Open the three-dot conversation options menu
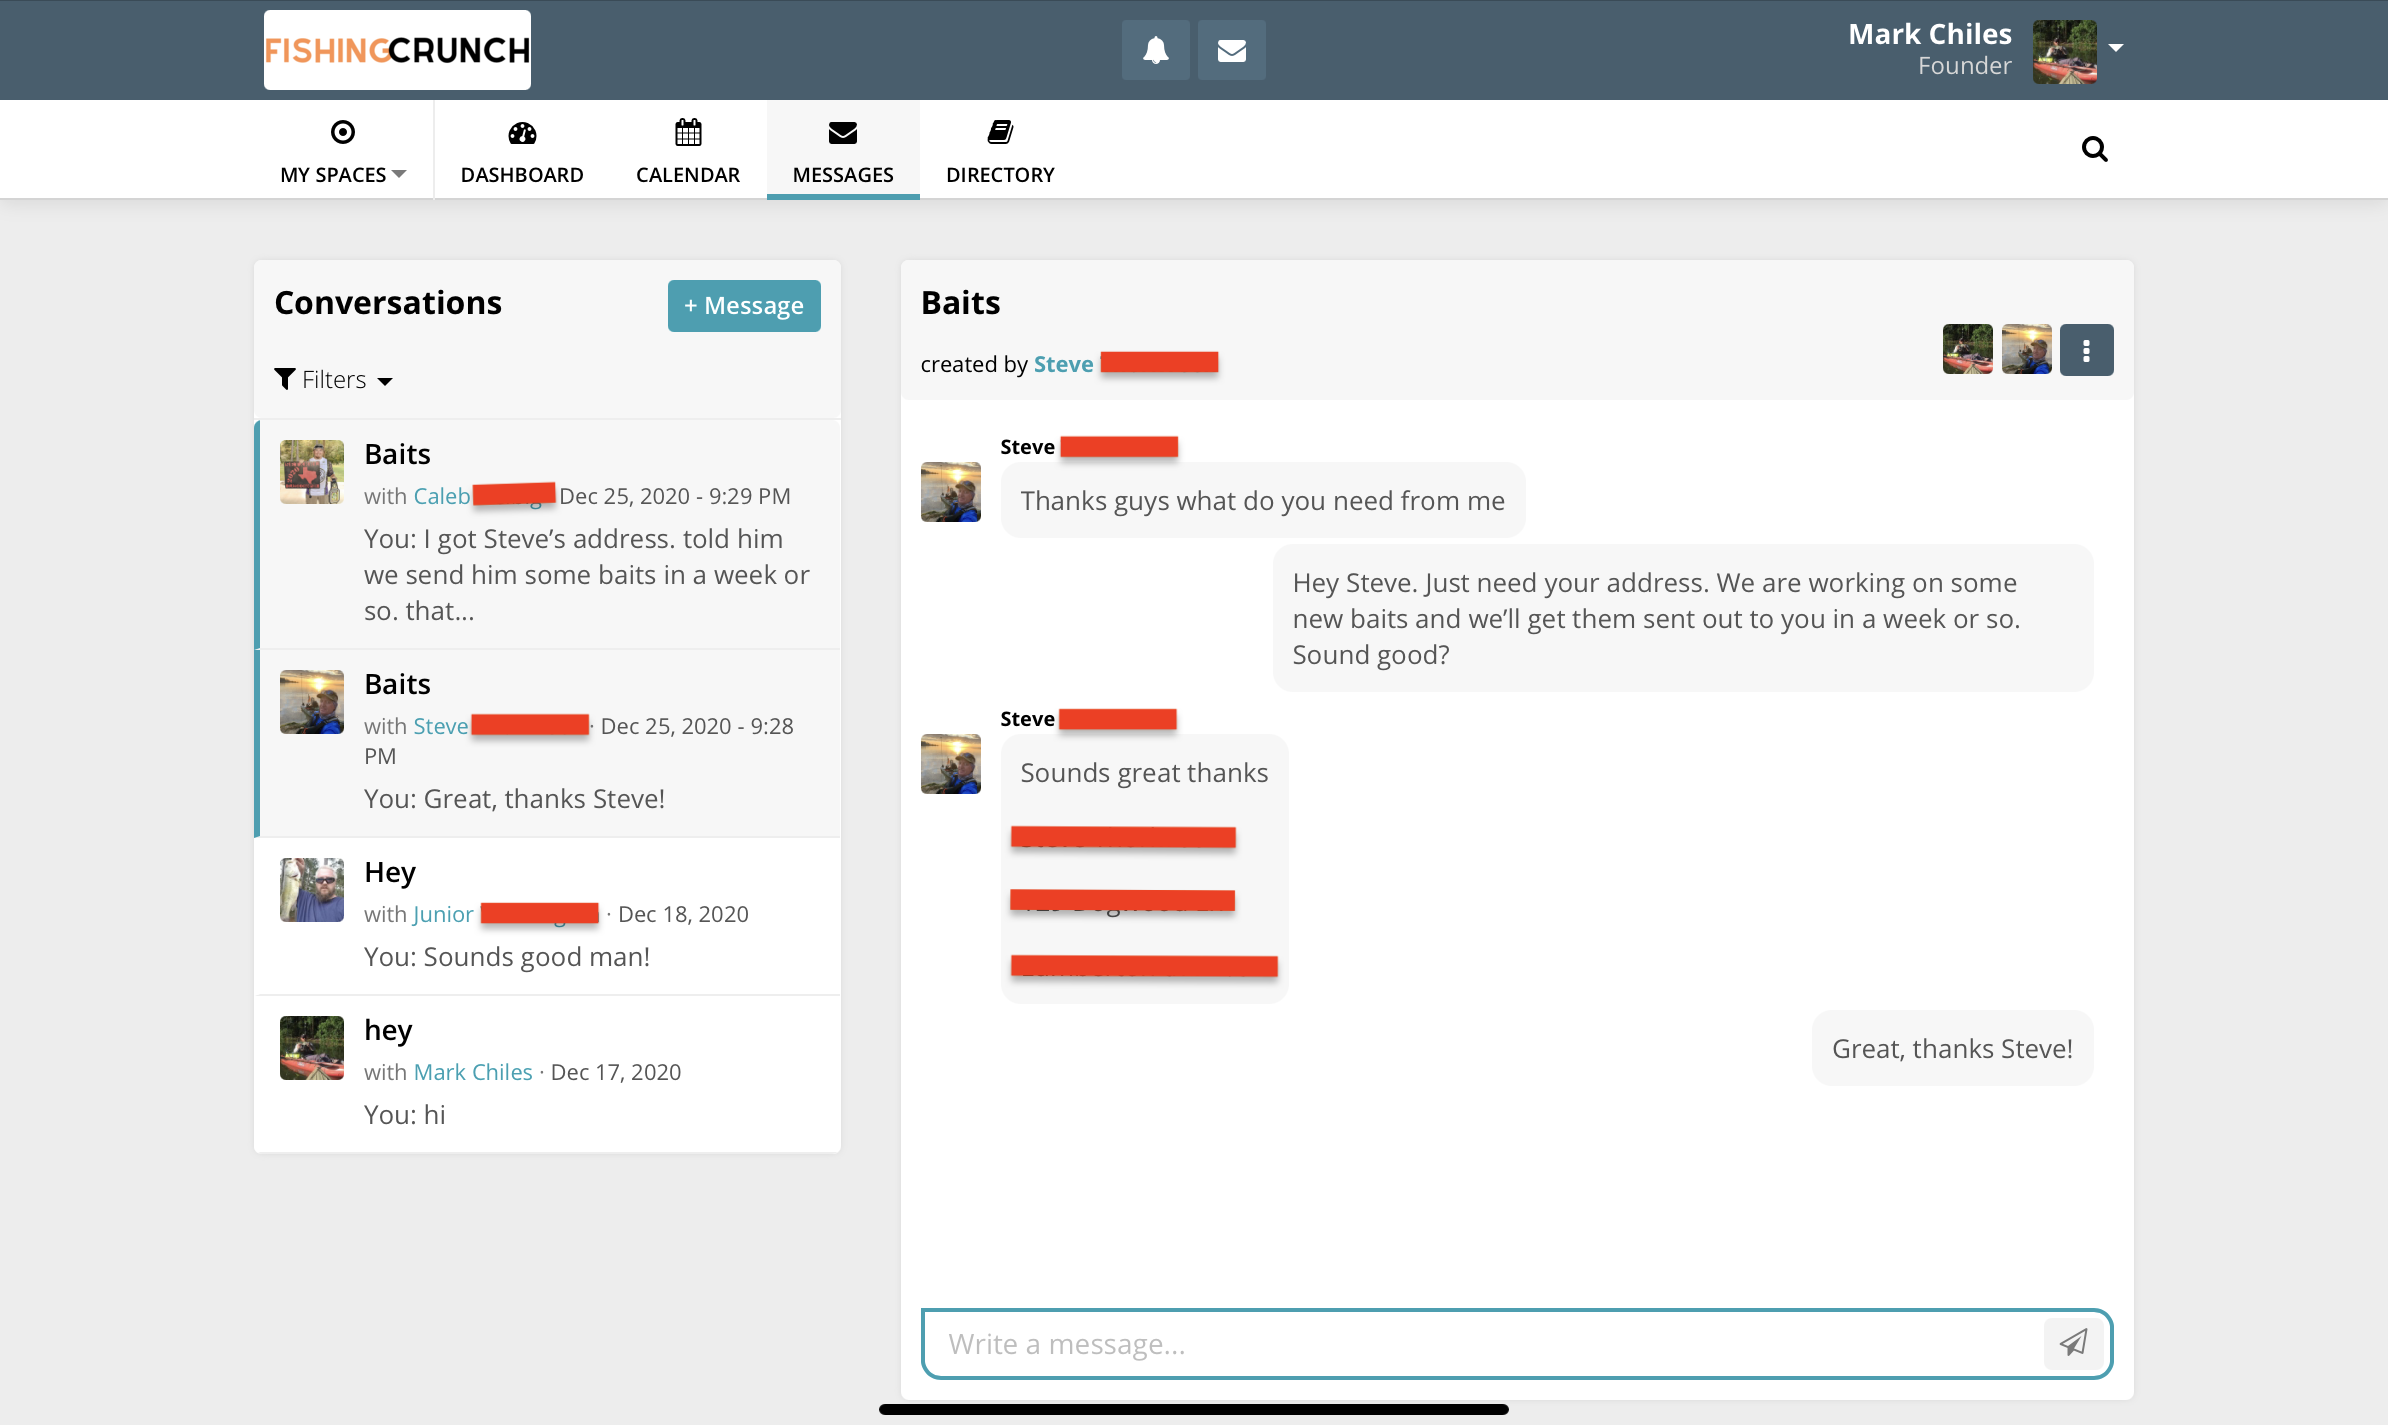This screenshot has height=1425, width=2388. [x=2086, y=350]
